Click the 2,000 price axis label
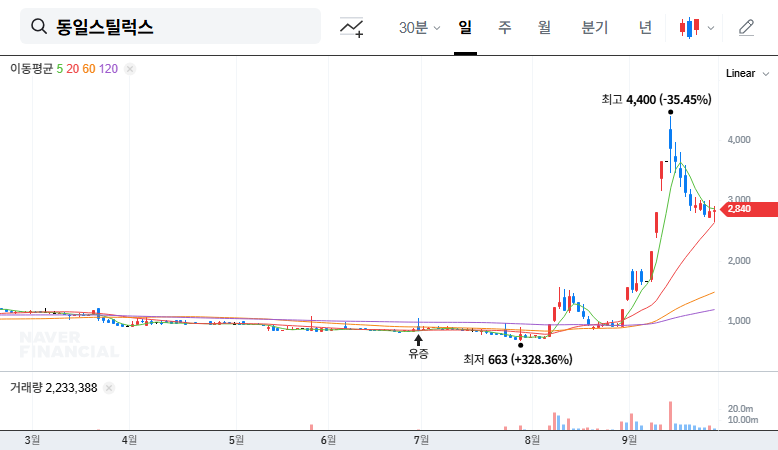Viewport: 778px width, 450px height. tap(739, 261)
